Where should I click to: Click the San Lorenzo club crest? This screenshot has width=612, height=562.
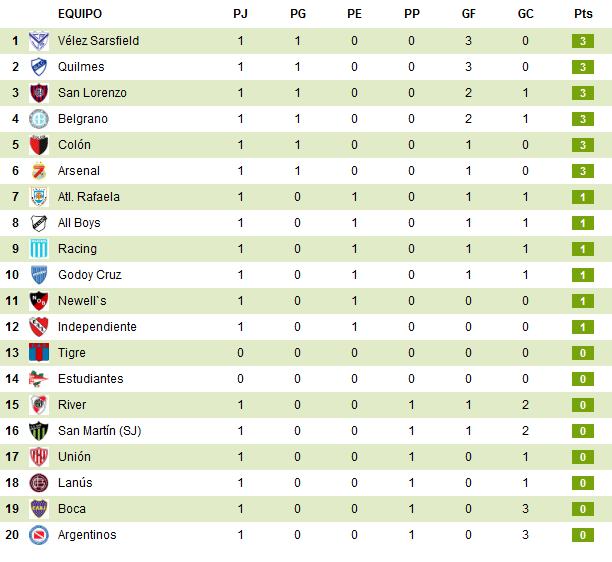39,93
